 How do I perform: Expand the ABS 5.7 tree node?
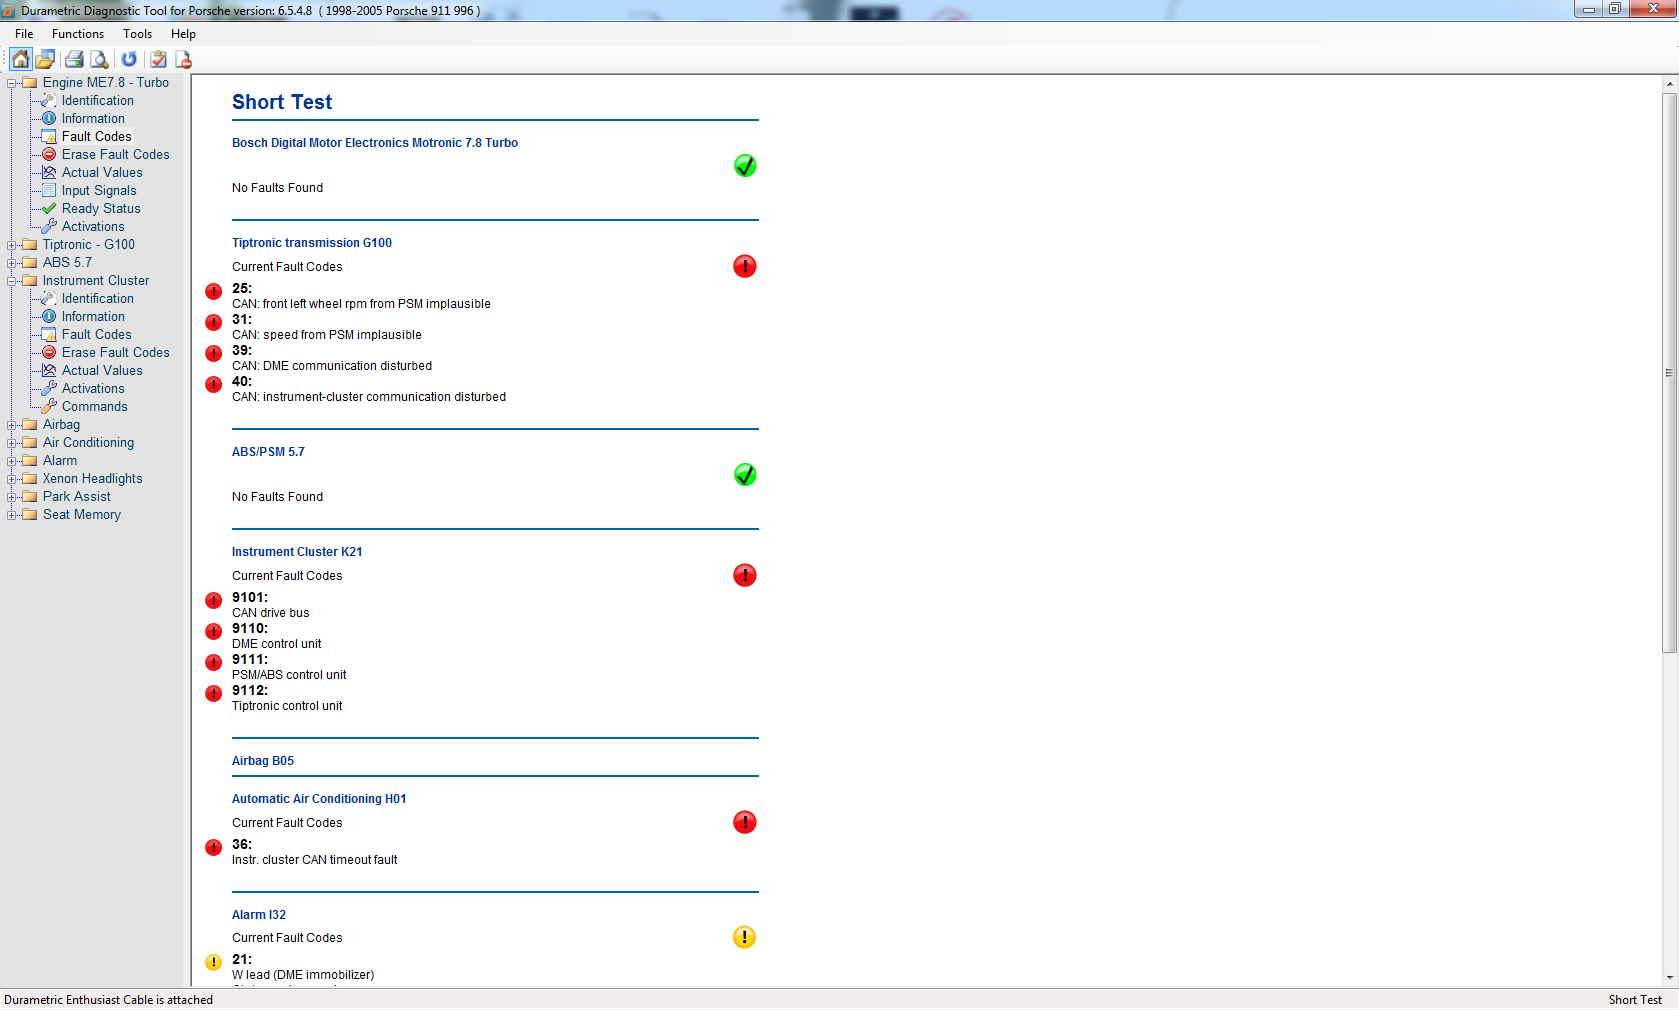click(x=12, y=263)
